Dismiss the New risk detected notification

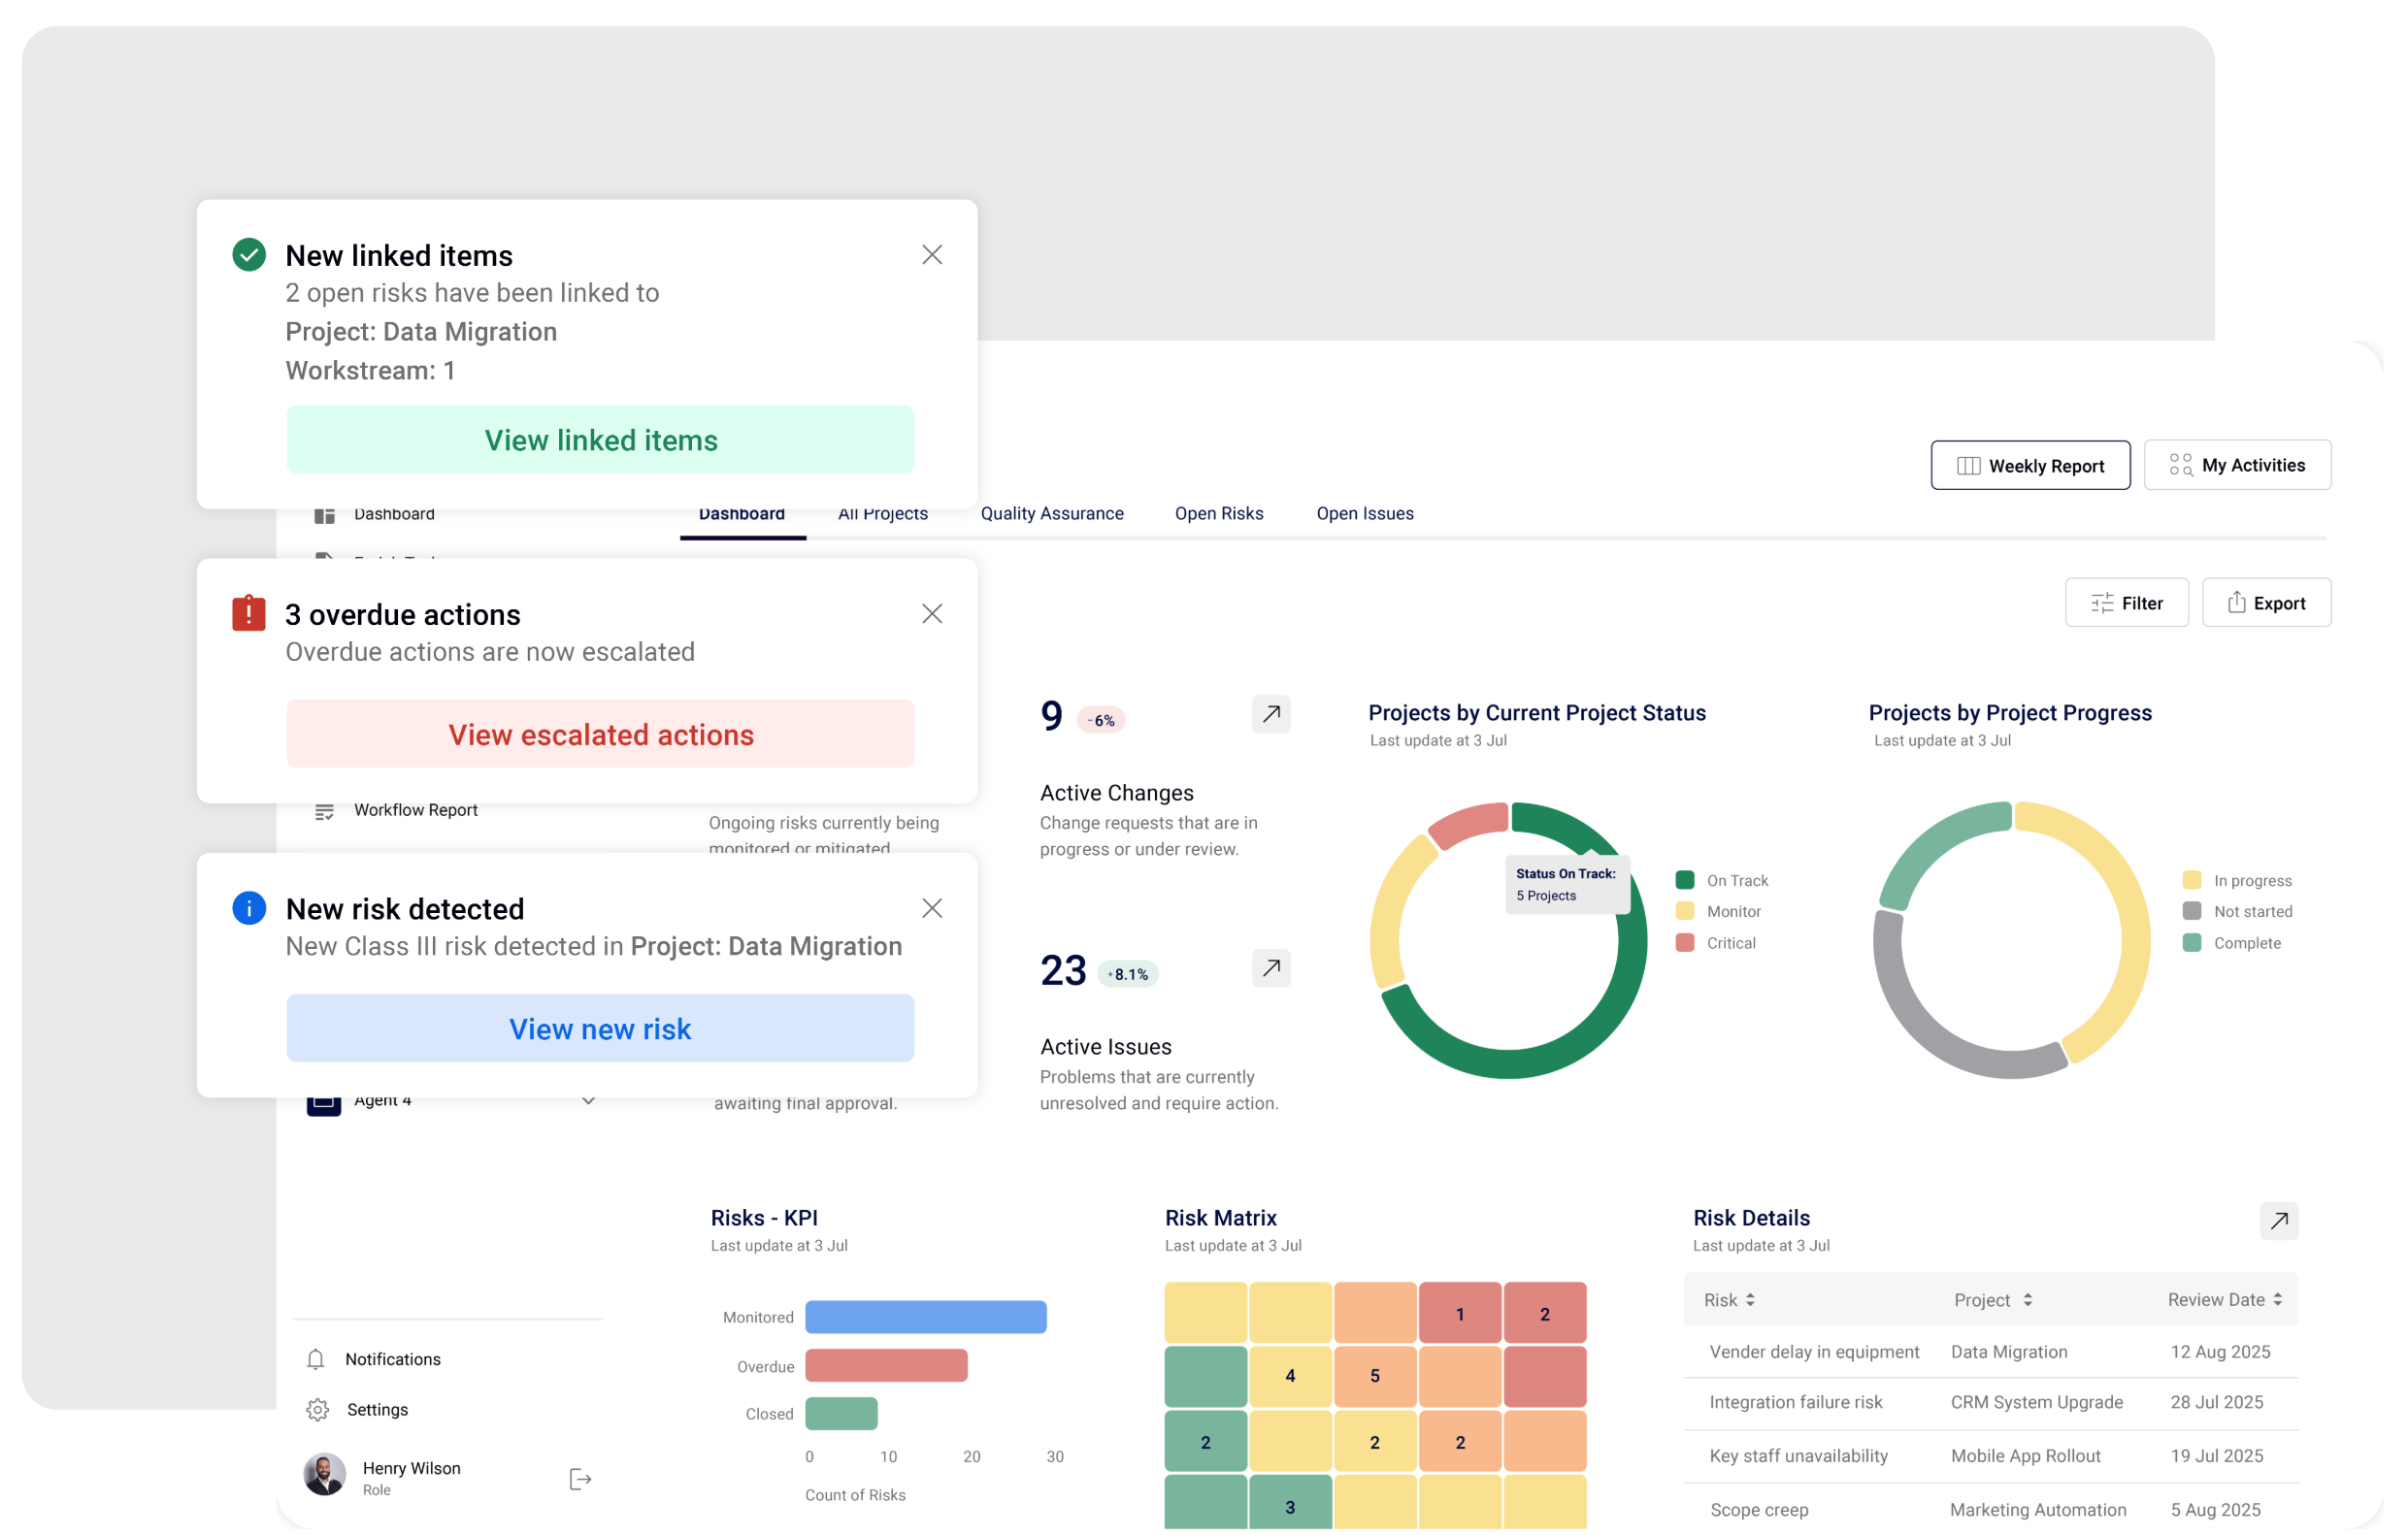pyautogui.click(x=932, y=908)
